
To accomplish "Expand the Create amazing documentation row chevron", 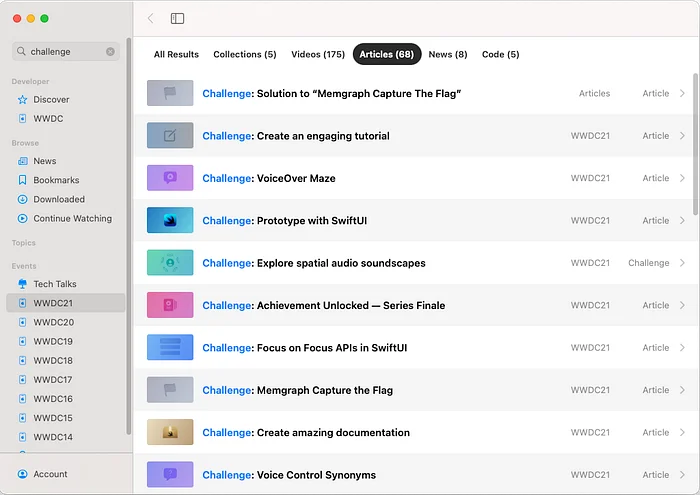I will pos(682,433).
